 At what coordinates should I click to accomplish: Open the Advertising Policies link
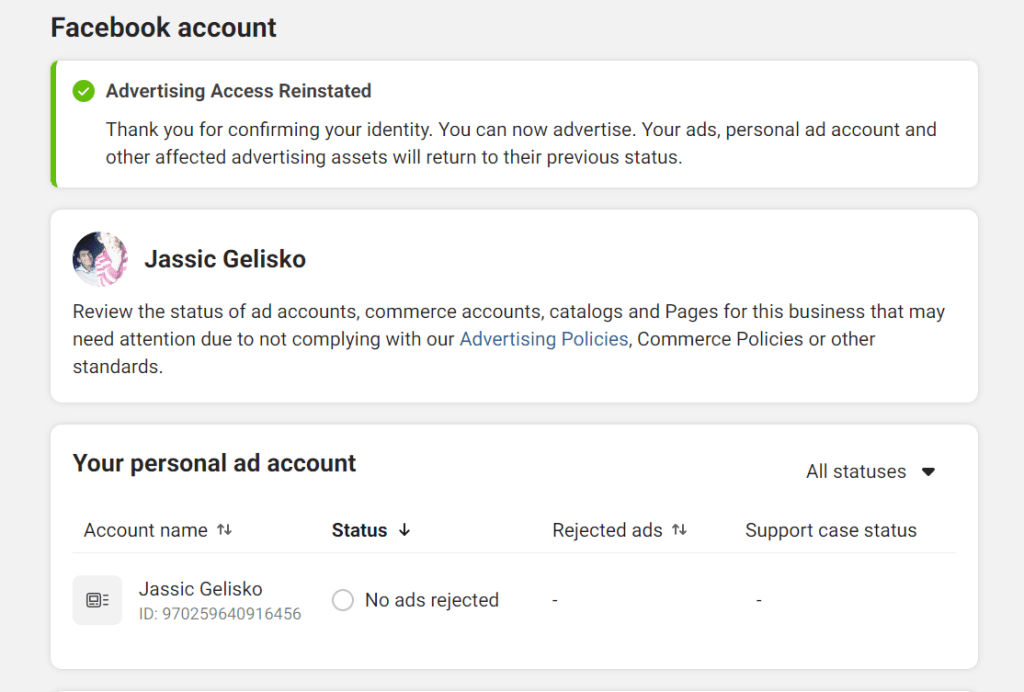[543, 339]
